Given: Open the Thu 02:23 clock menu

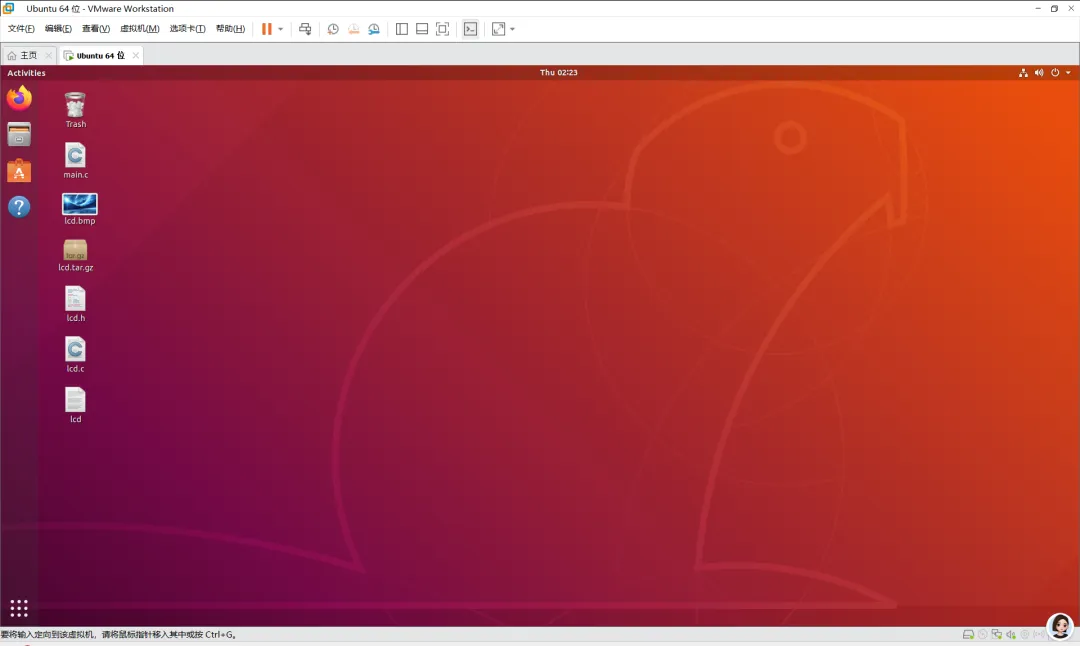Looking at the screenshot, I should [559, 72].
